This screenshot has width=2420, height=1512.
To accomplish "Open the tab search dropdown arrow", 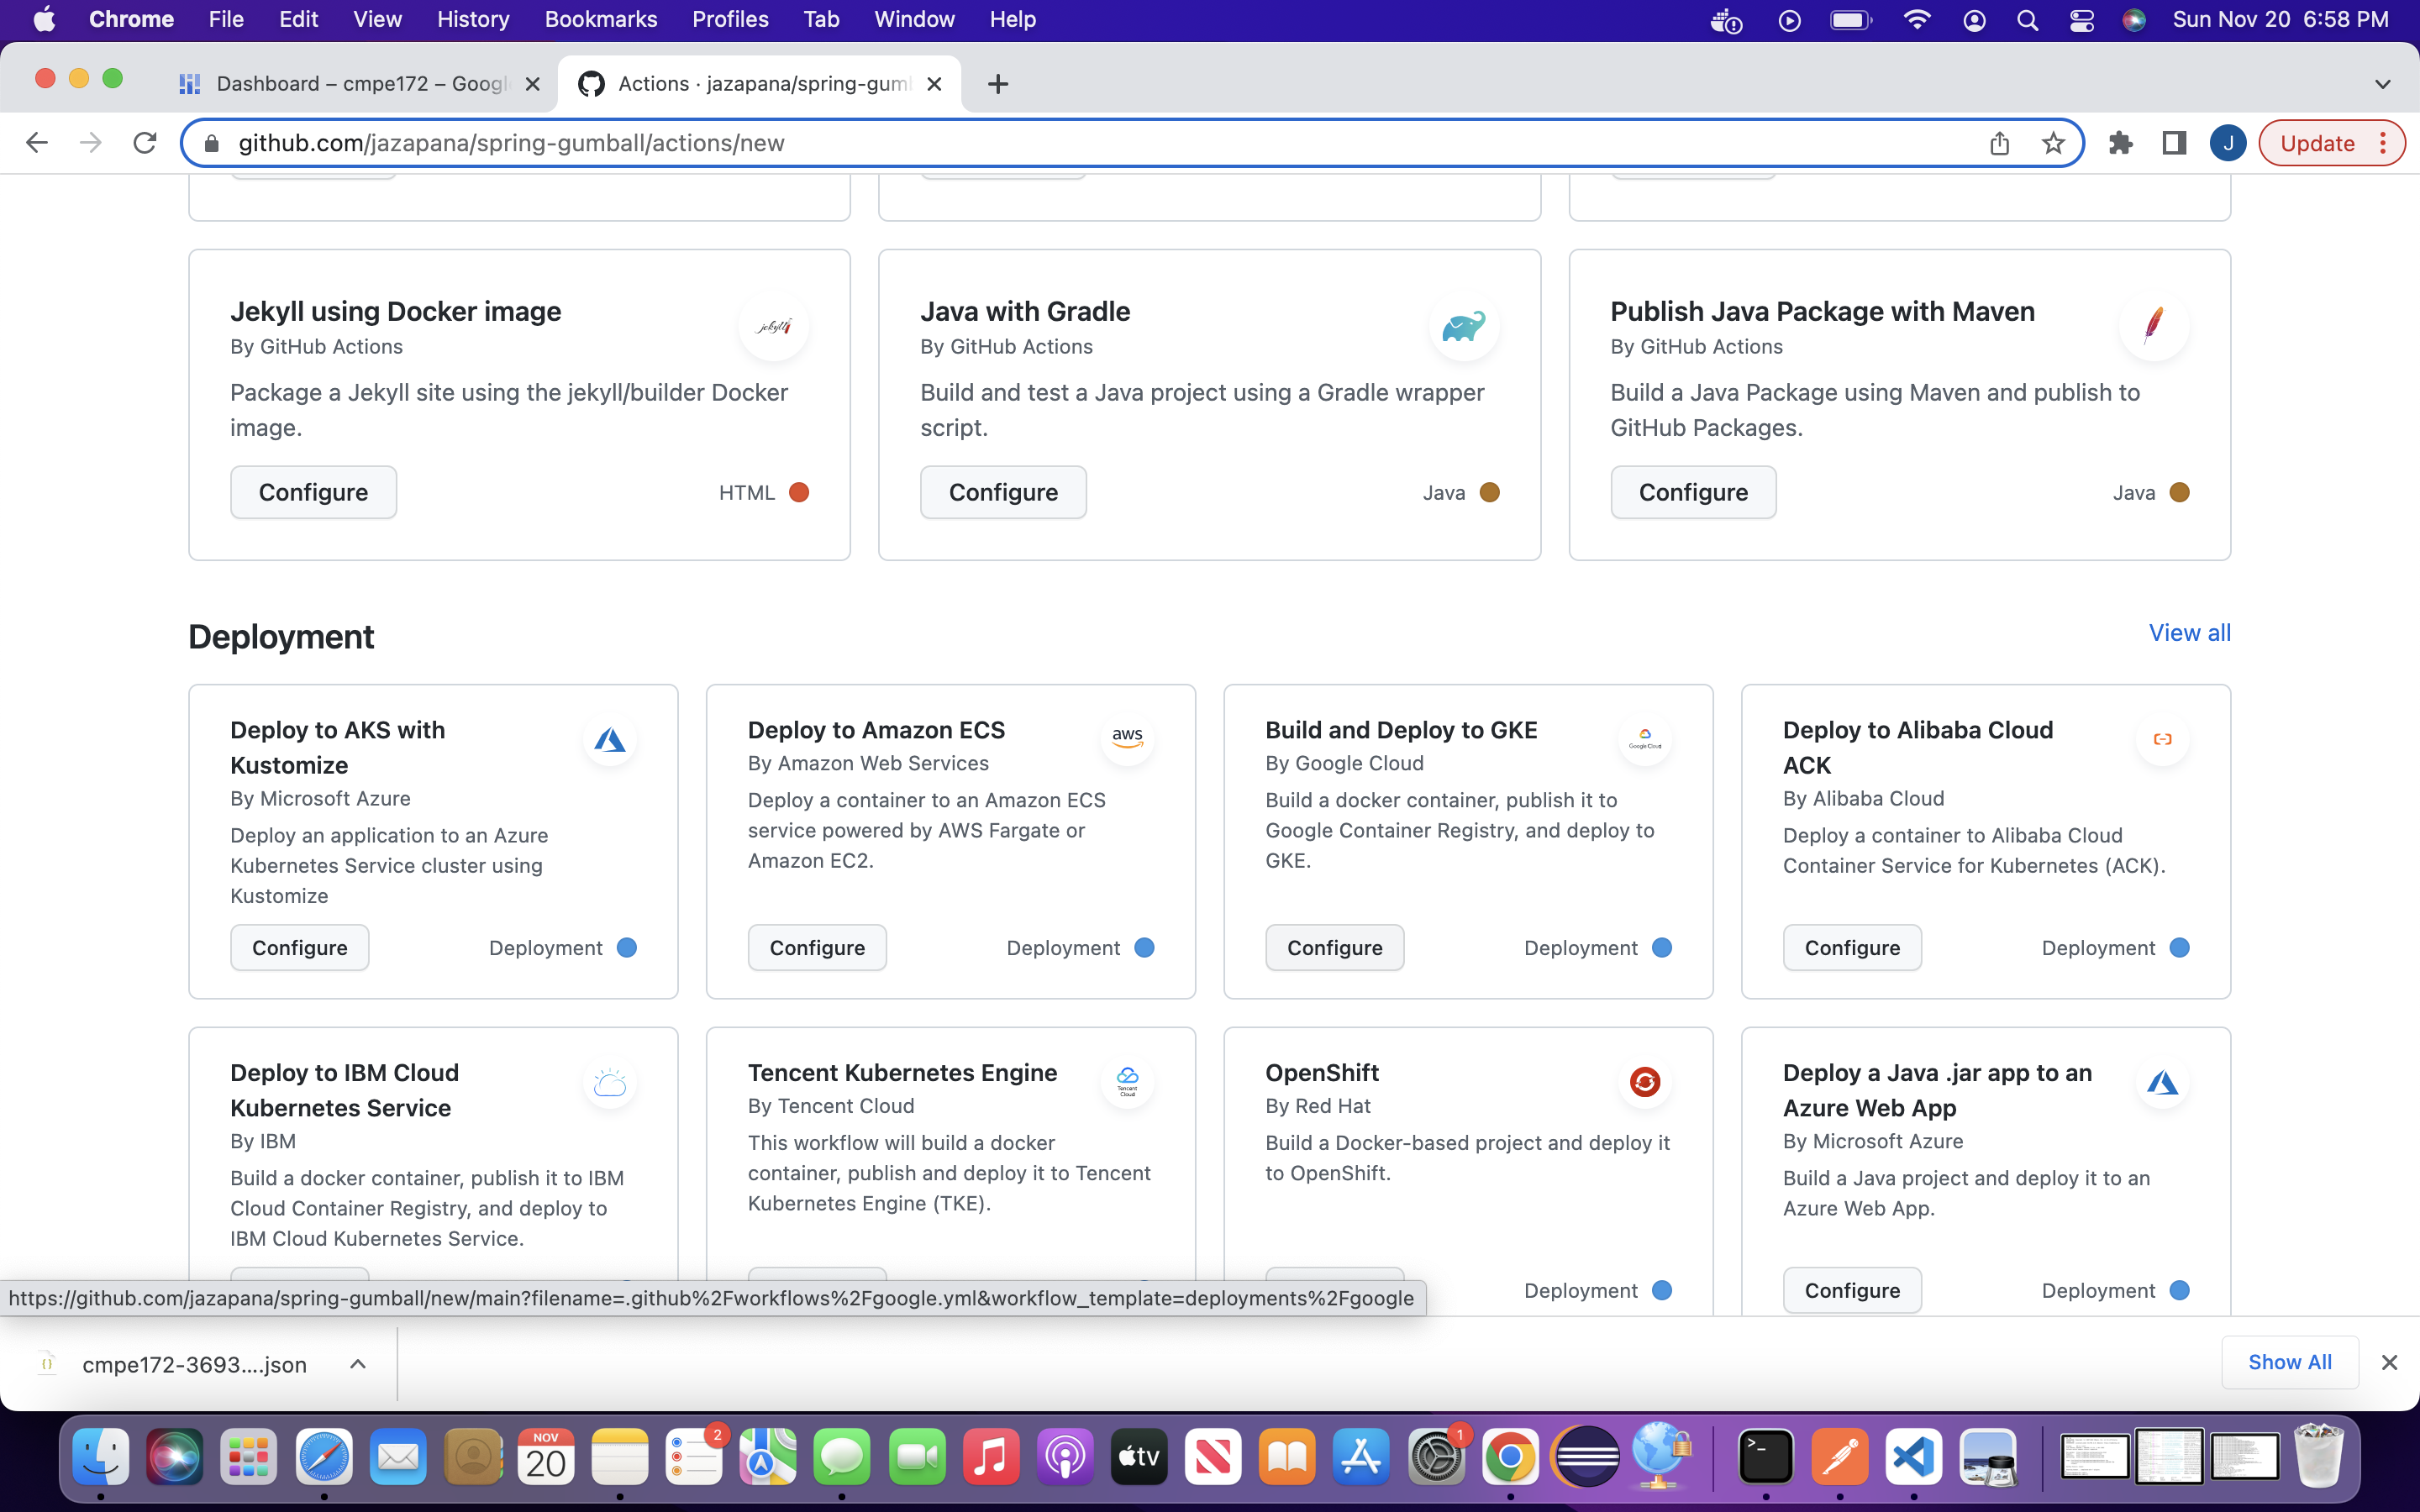I will [x=2382, y=84].
